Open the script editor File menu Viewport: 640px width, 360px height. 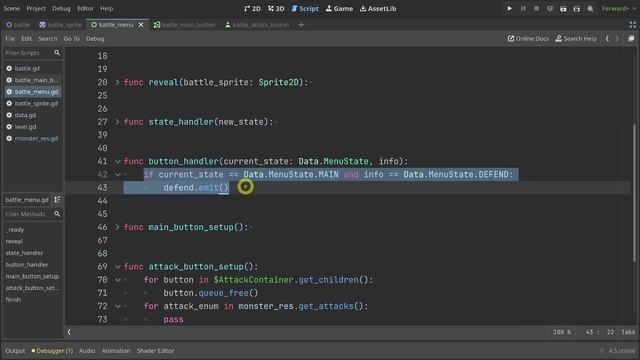pos(10,38)
